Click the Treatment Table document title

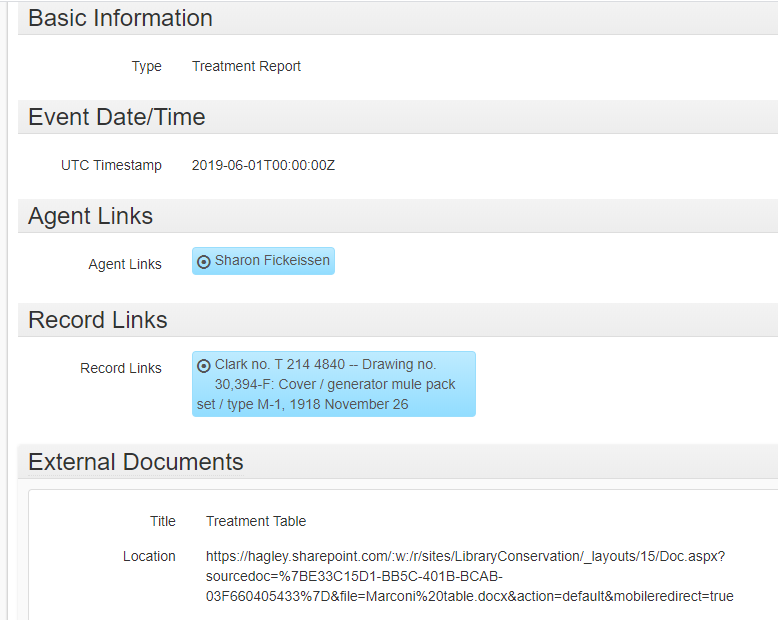click(x=256, y=521)
